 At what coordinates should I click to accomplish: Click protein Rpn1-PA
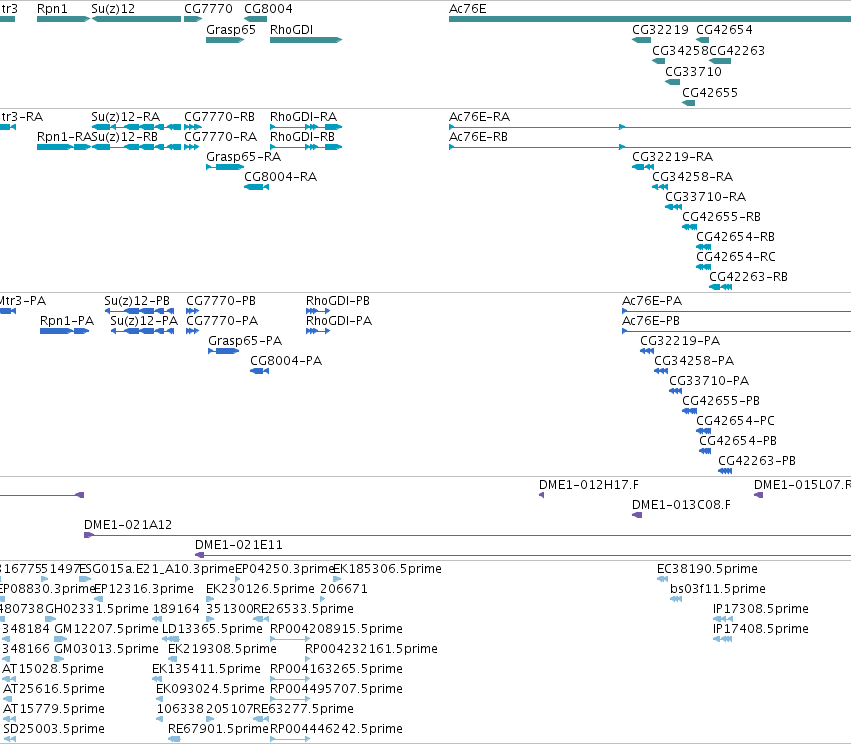point(67,321)
